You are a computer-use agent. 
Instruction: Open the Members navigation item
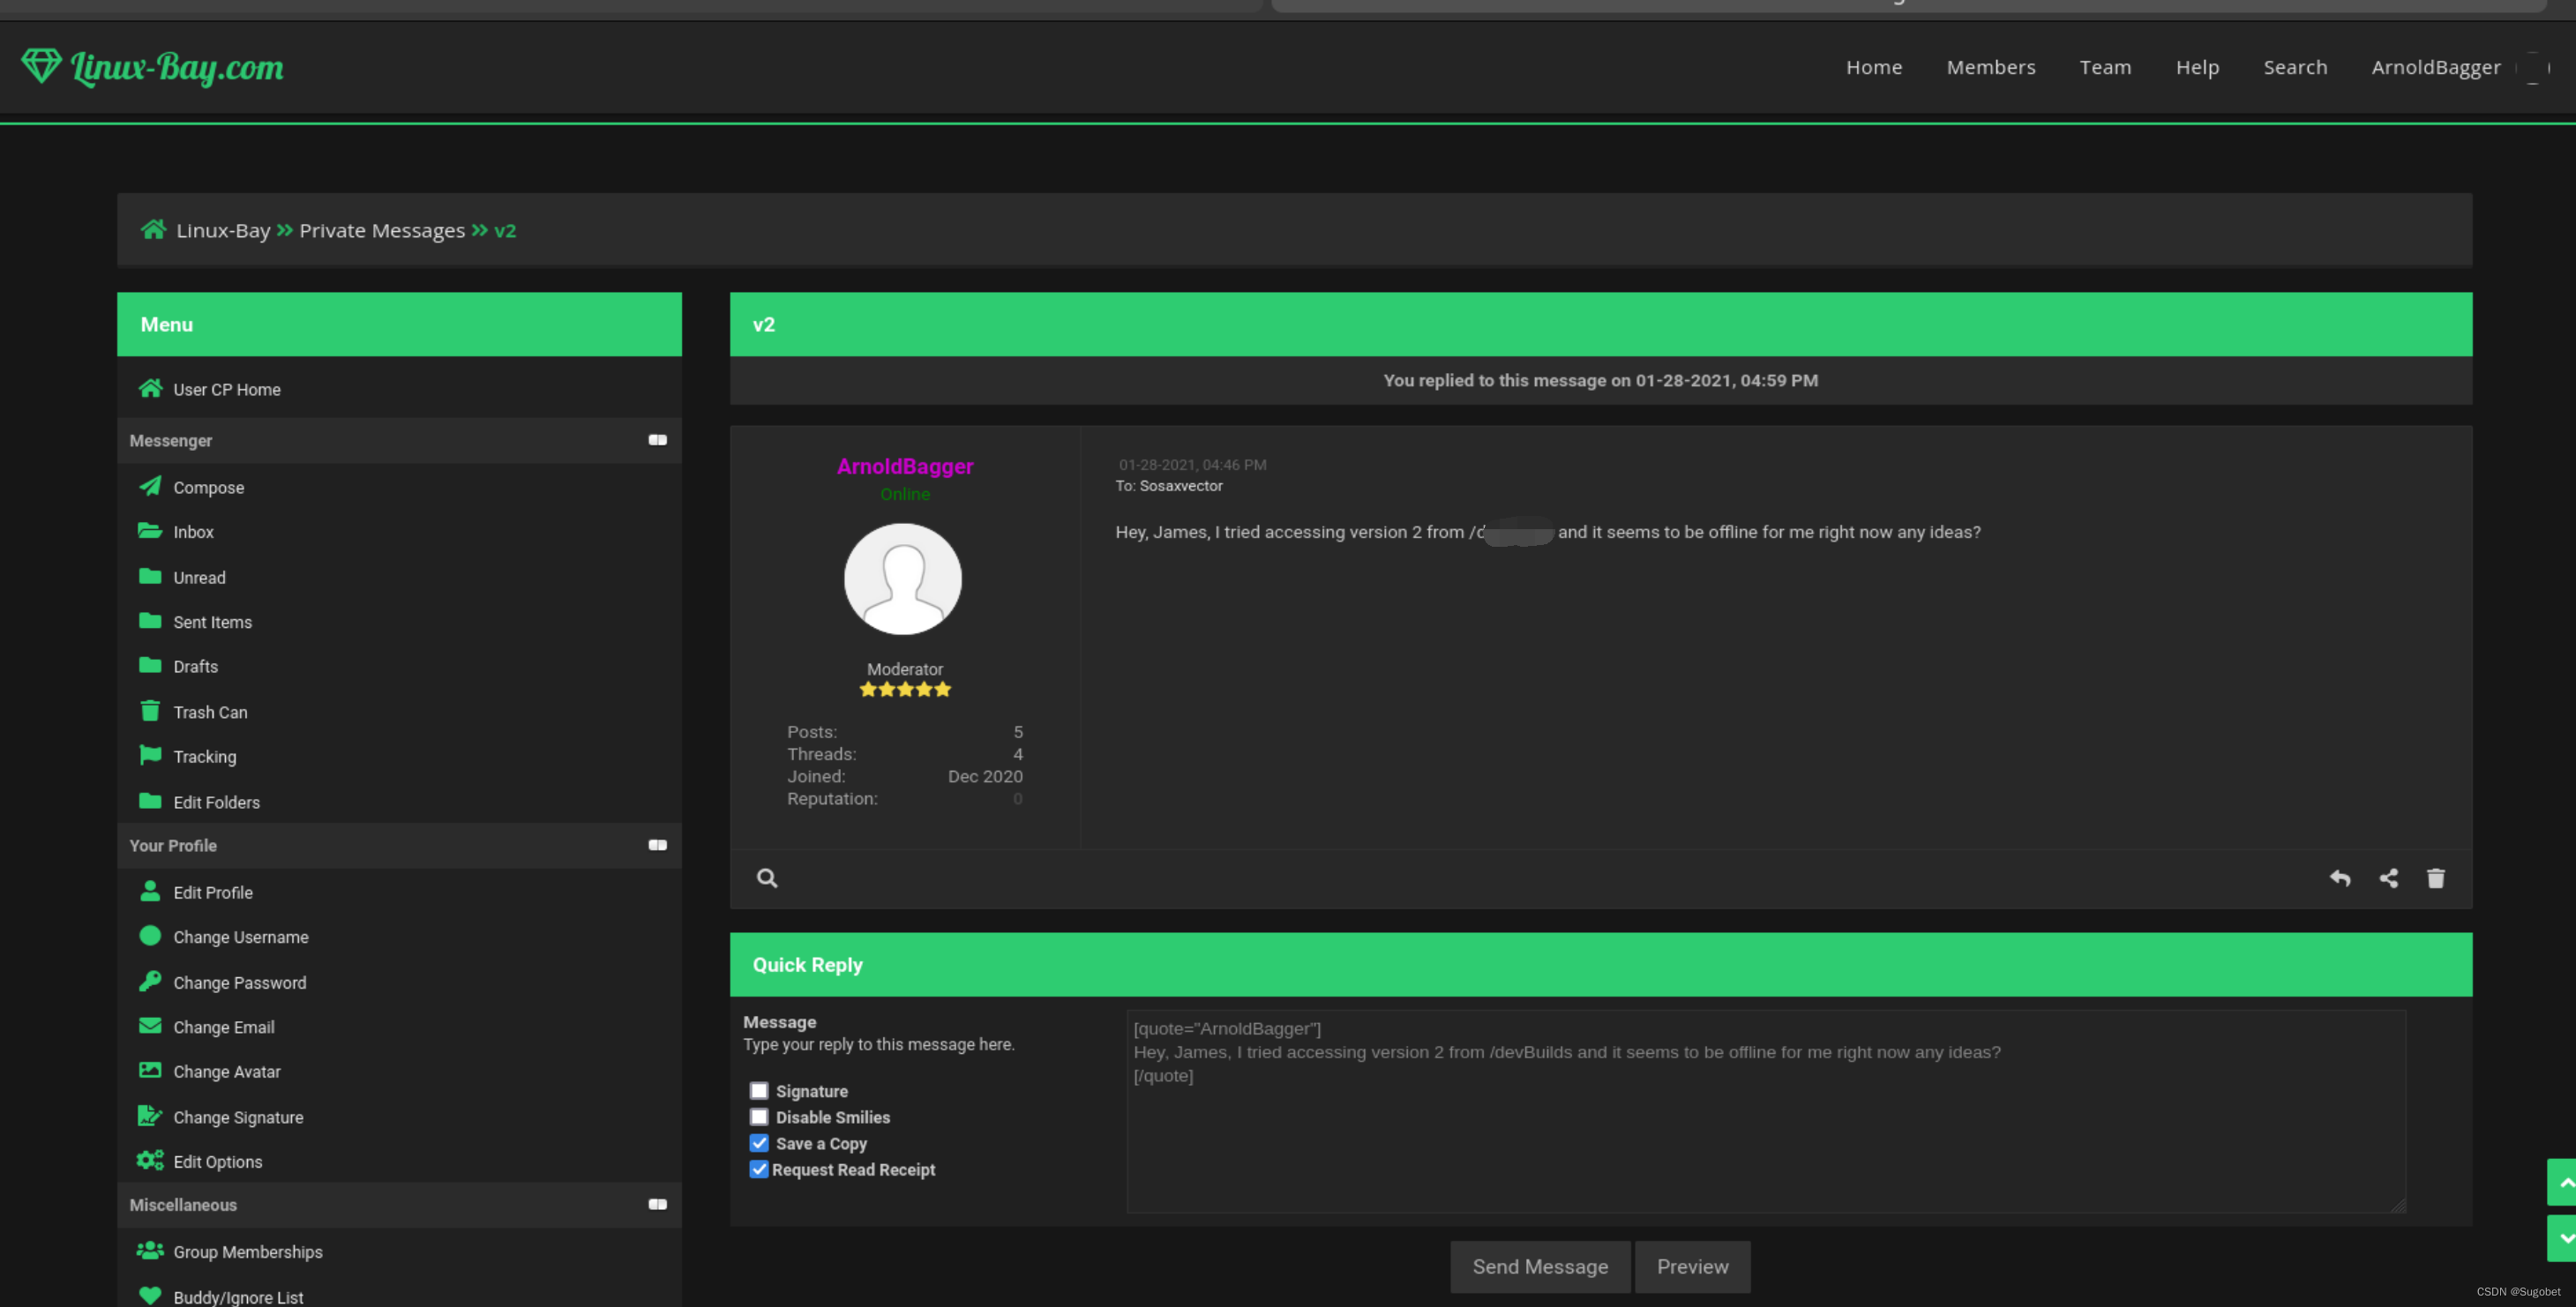1991,67
